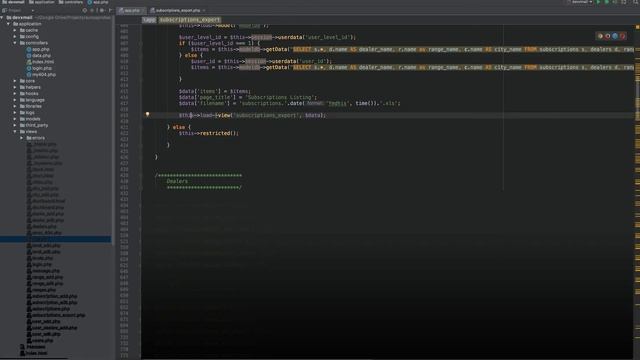
Task: Open the Project view selector dropdown
Action: pos(18,10)
